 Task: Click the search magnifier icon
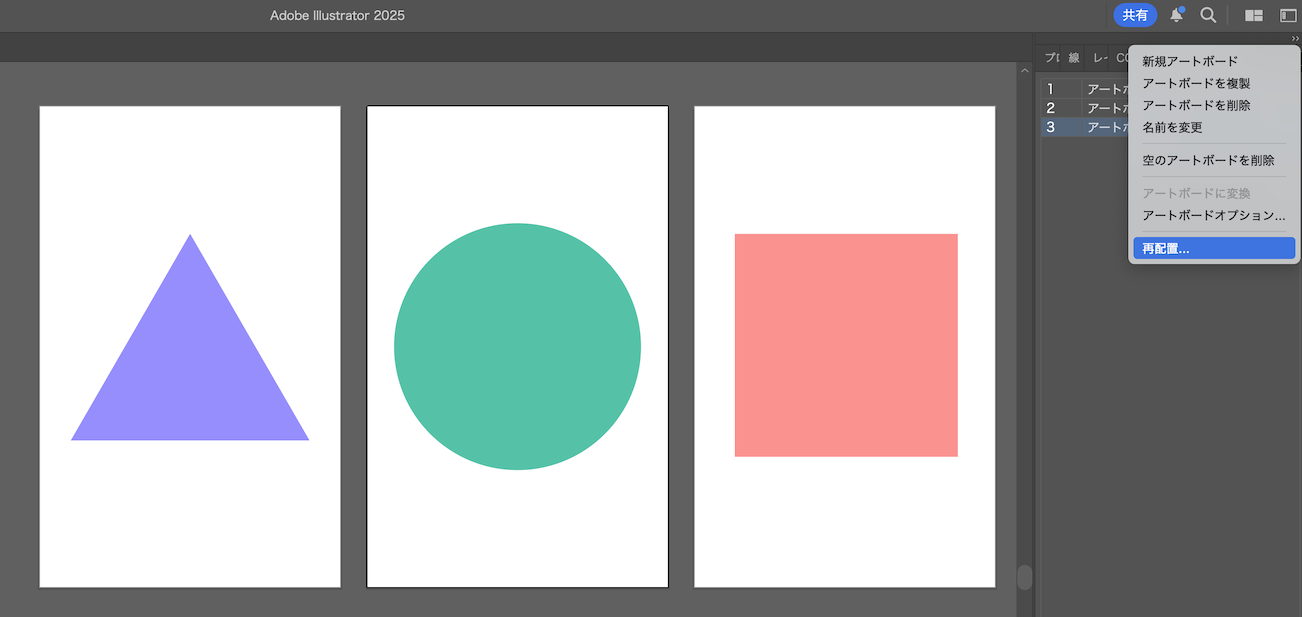point(1208,15)
